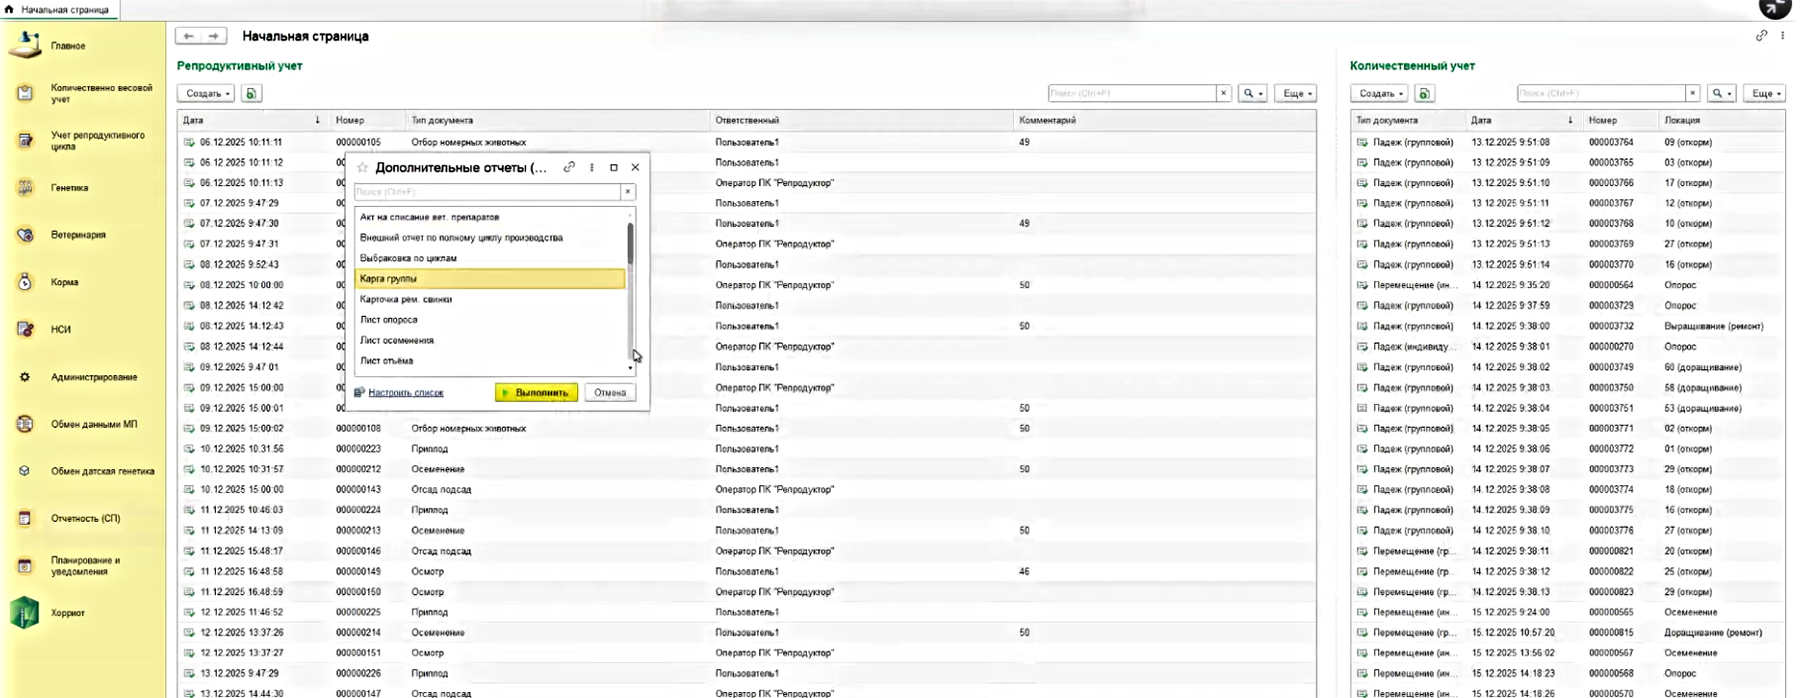Go back with the left arrow button
Image resolution: width=1800 pixels, height=698 pixels.
188,36
